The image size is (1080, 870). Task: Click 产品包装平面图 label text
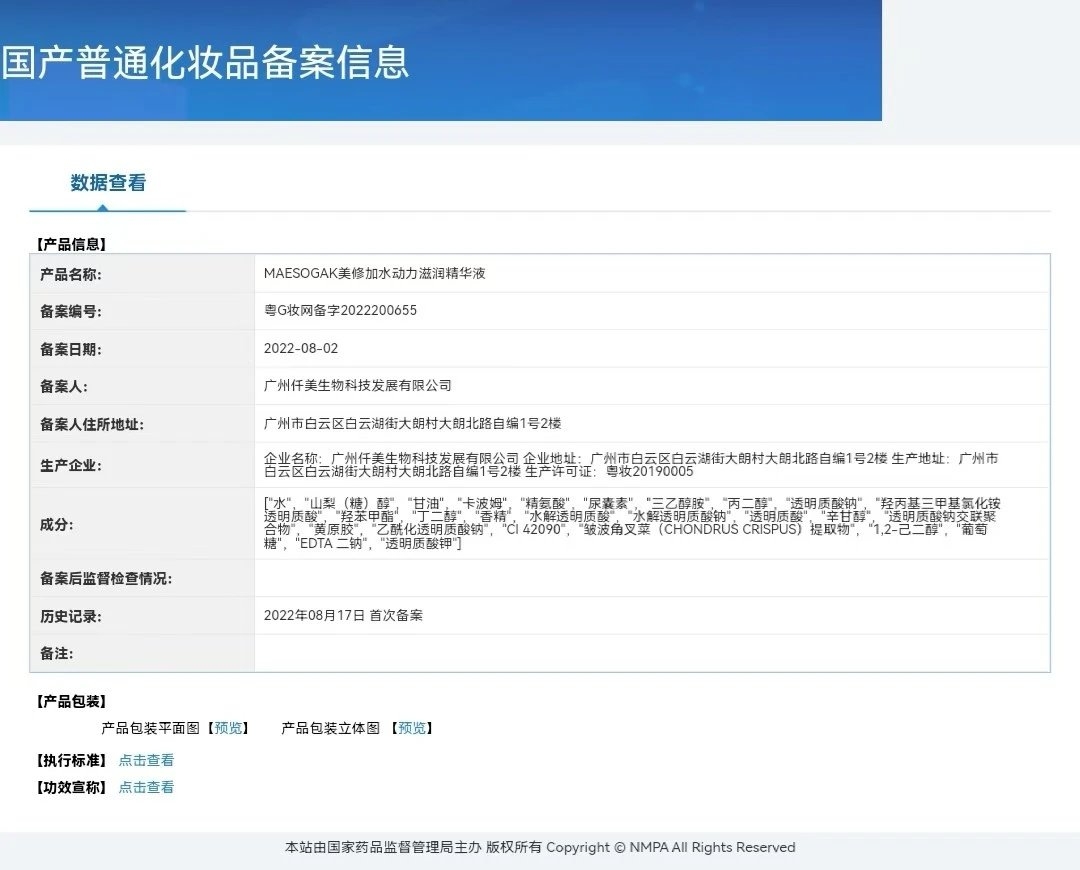(x=150, y=728)
